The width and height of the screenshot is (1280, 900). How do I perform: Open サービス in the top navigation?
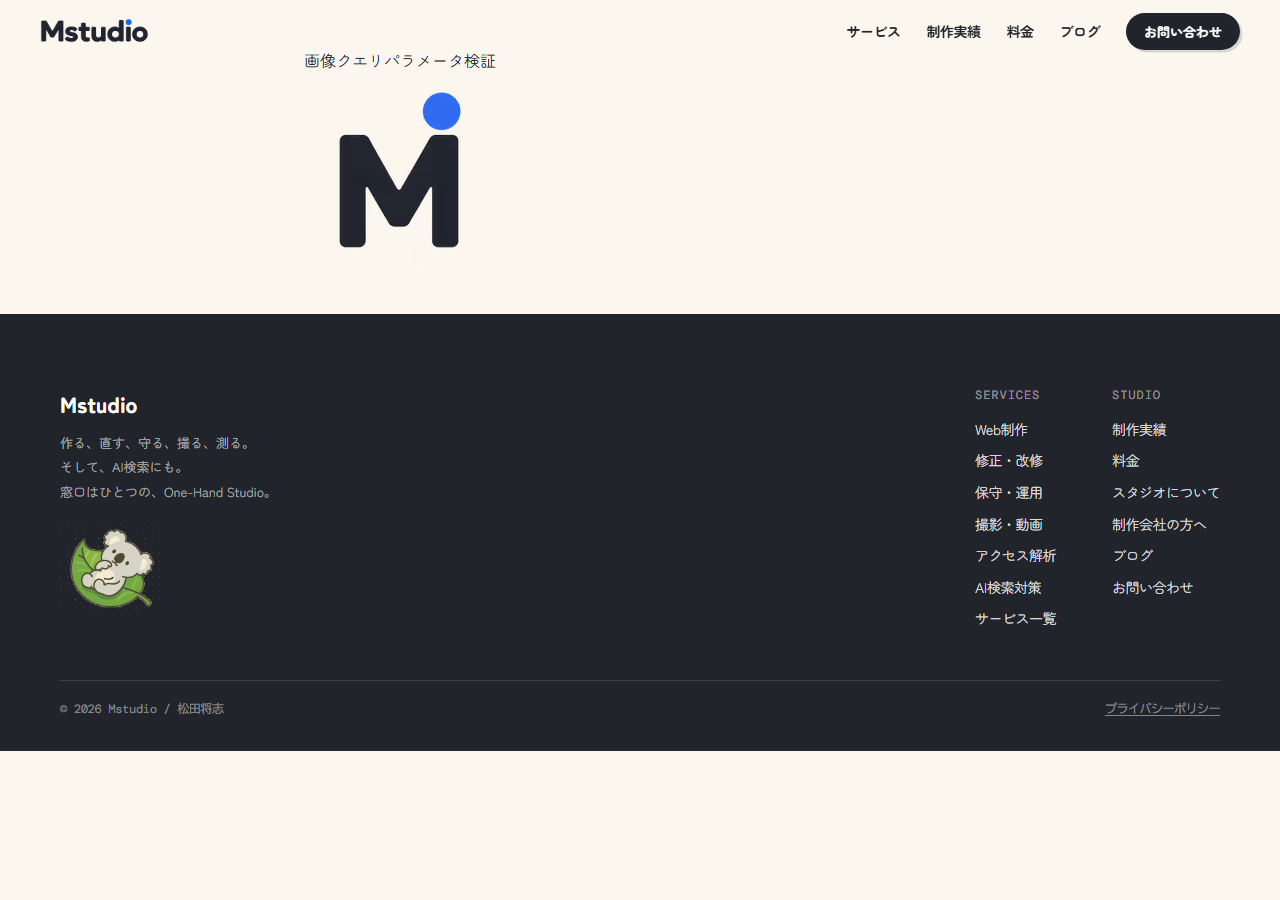[873, 32]
